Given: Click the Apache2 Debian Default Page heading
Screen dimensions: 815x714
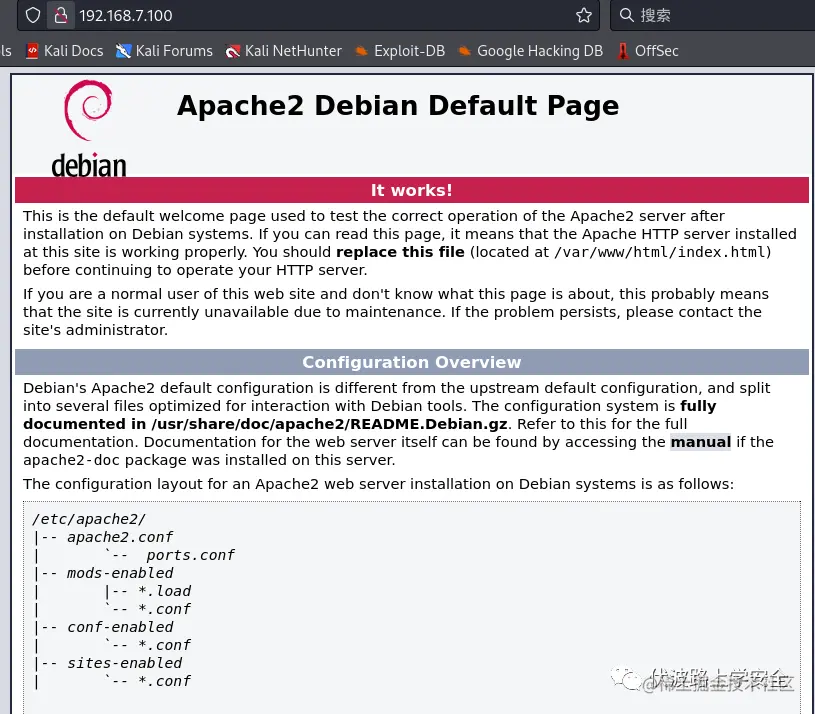Looking at the screenshot, I should (x=398, y=105).
